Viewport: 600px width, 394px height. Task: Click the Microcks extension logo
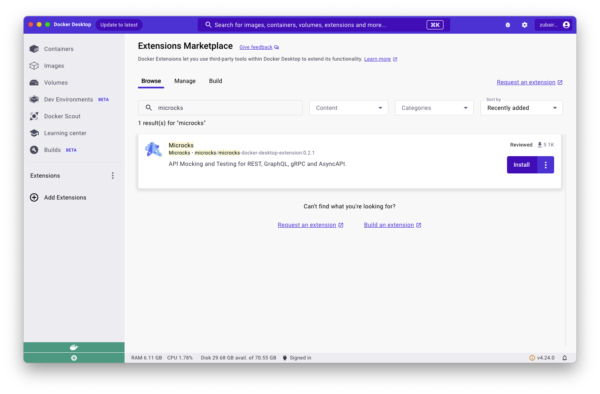(x=153, y=150)
